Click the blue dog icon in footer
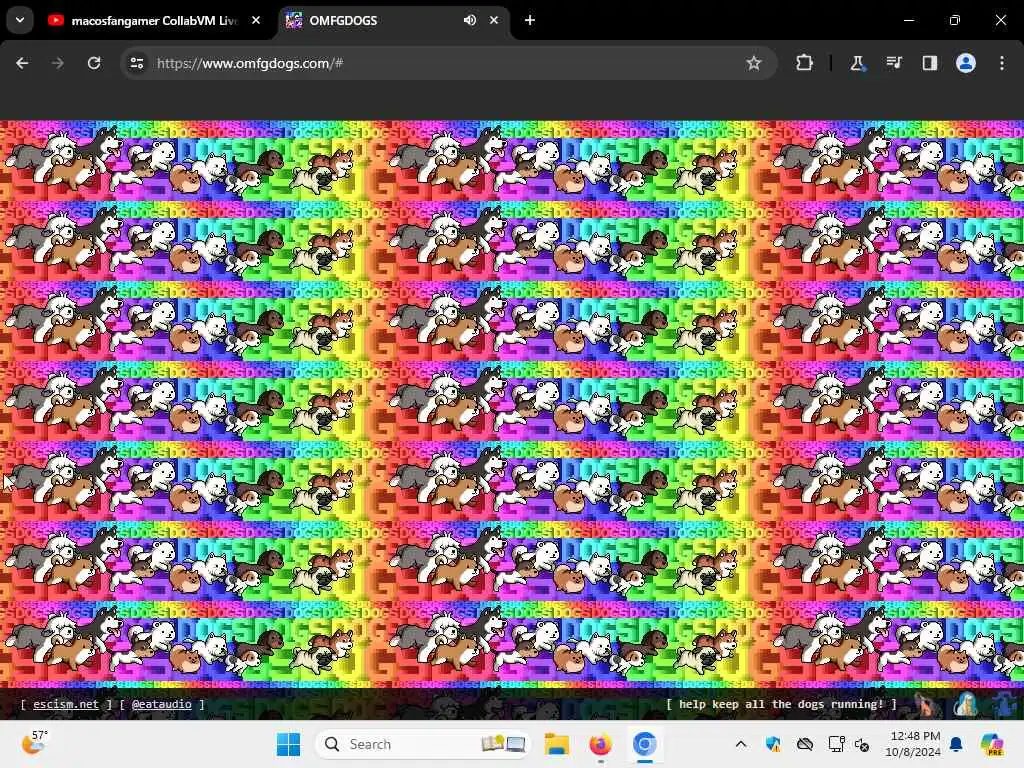1024x768 pixels. [1006, 705]
